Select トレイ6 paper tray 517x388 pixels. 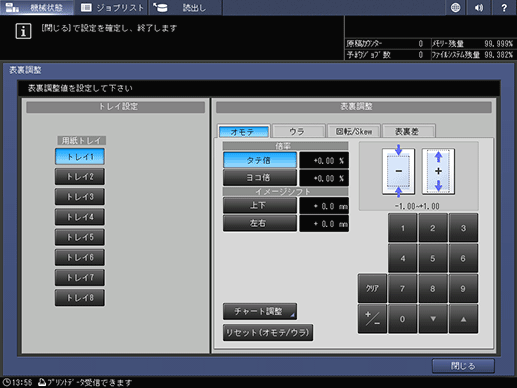point(80,257)
